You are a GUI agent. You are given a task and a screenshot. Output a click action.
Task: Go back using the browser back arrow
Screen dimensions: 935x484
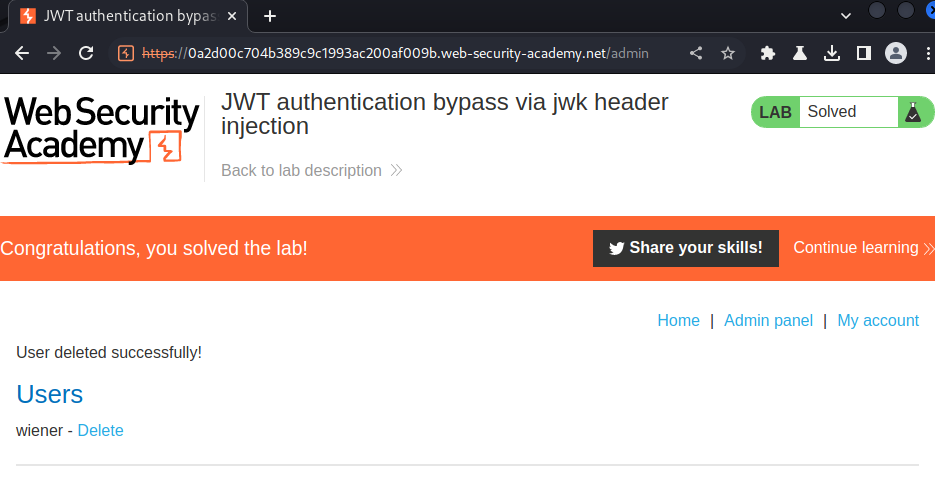click(x=22, y=53)
